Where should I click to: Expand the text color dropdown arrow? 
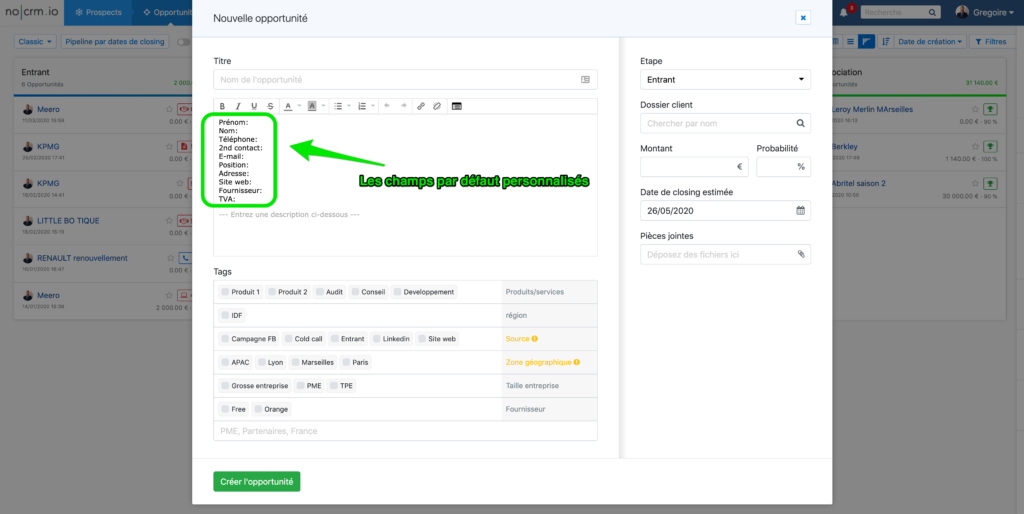(x=299, y=105)
